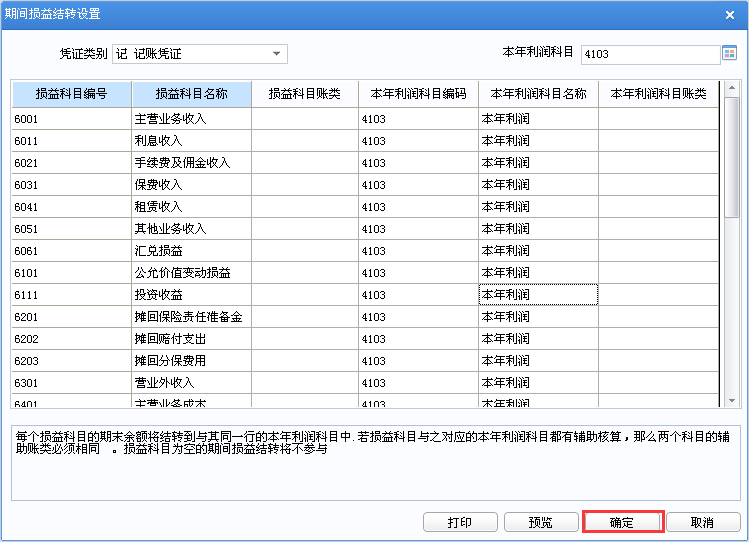Viewport: 749px width, 542px height.
Task: Select the 保费收入 cell
Action: 192,185
